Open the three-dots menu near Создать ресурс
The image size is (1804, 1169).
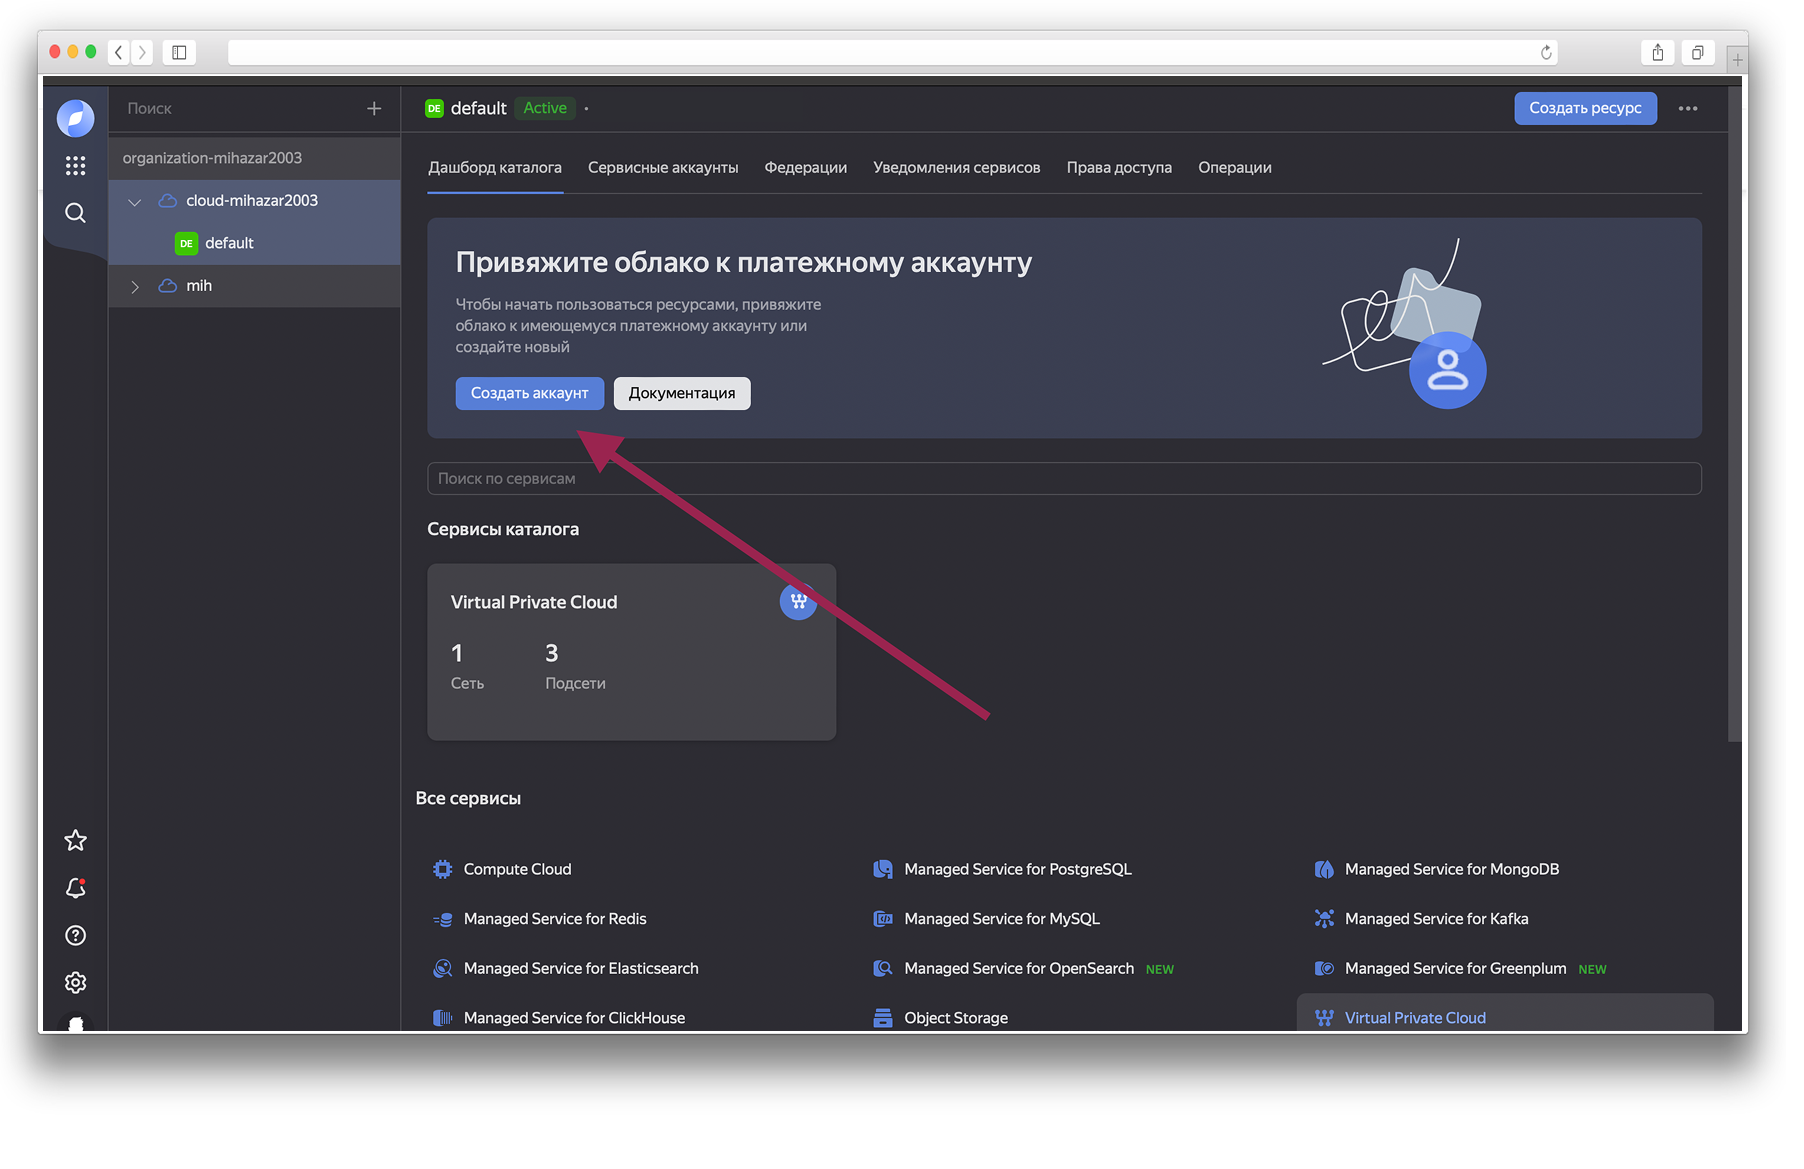click(x=1688, y=109)
